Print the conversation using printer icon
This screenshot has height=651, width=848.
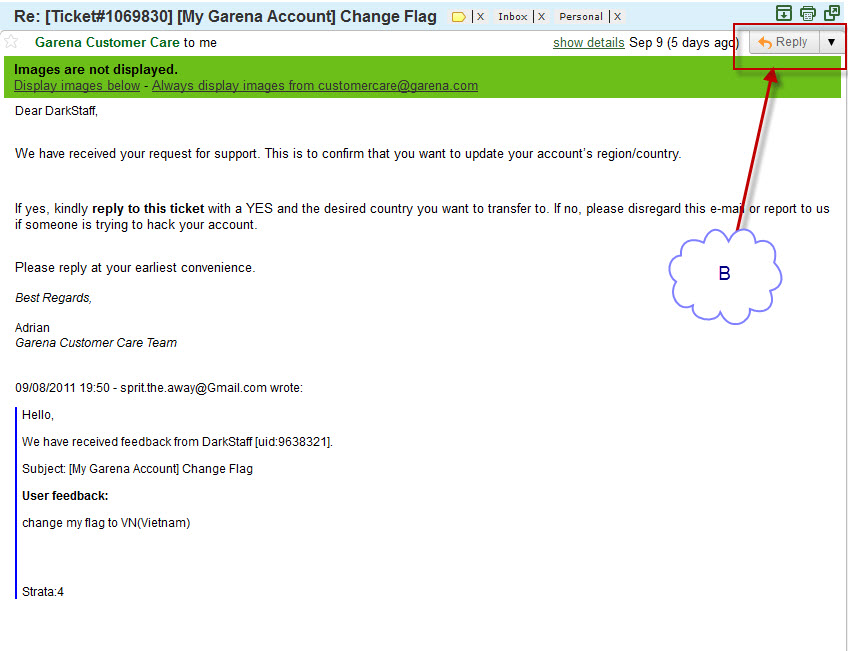click(808, 13)
